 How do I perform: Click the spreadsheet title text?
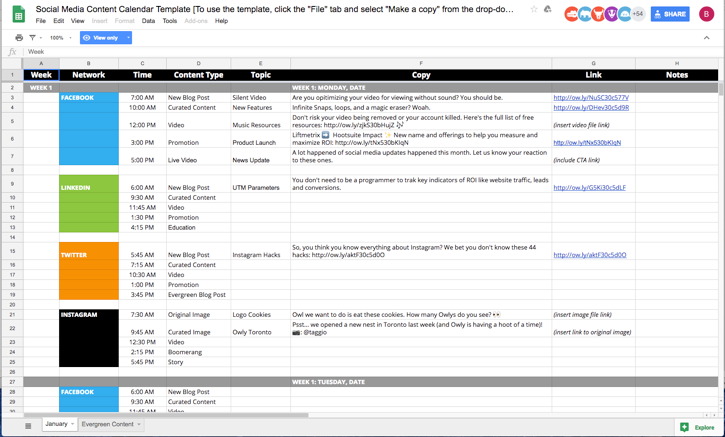(x=274, y=9)
